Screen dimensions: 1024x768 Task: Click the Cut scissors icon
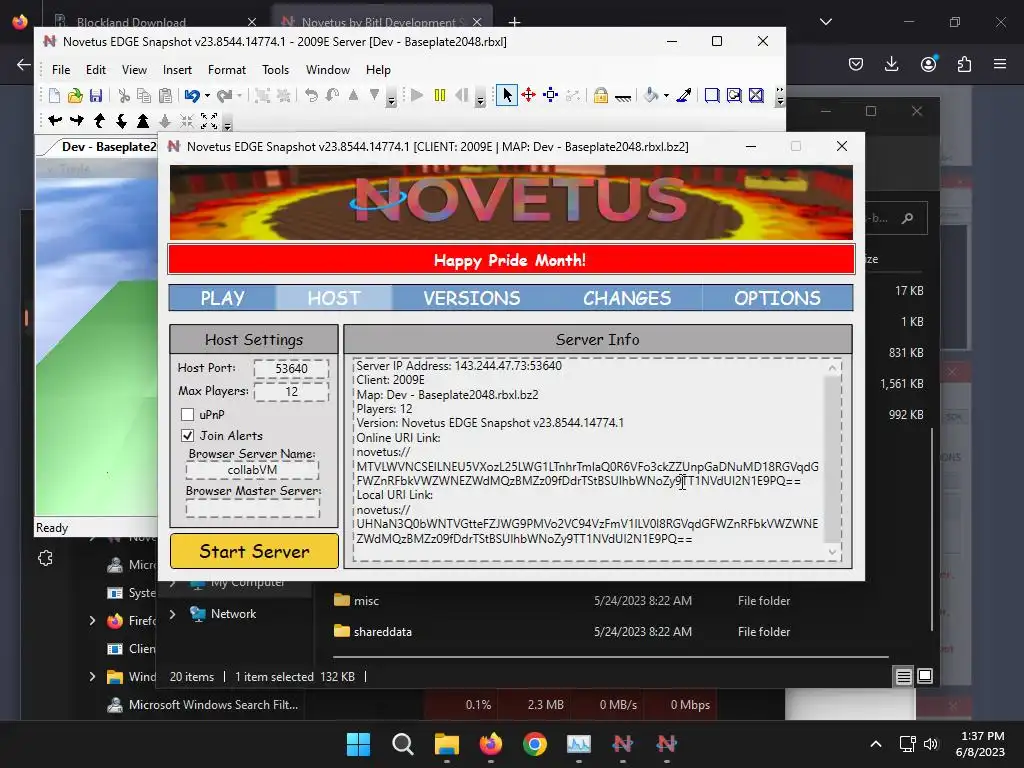point(124,96)
